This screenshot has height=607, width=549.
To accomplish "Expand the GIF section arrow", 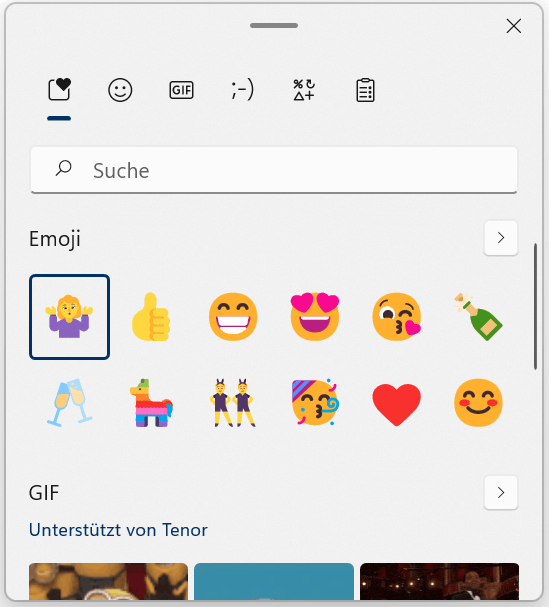I will pyautogui.click(x=501, y=492).
